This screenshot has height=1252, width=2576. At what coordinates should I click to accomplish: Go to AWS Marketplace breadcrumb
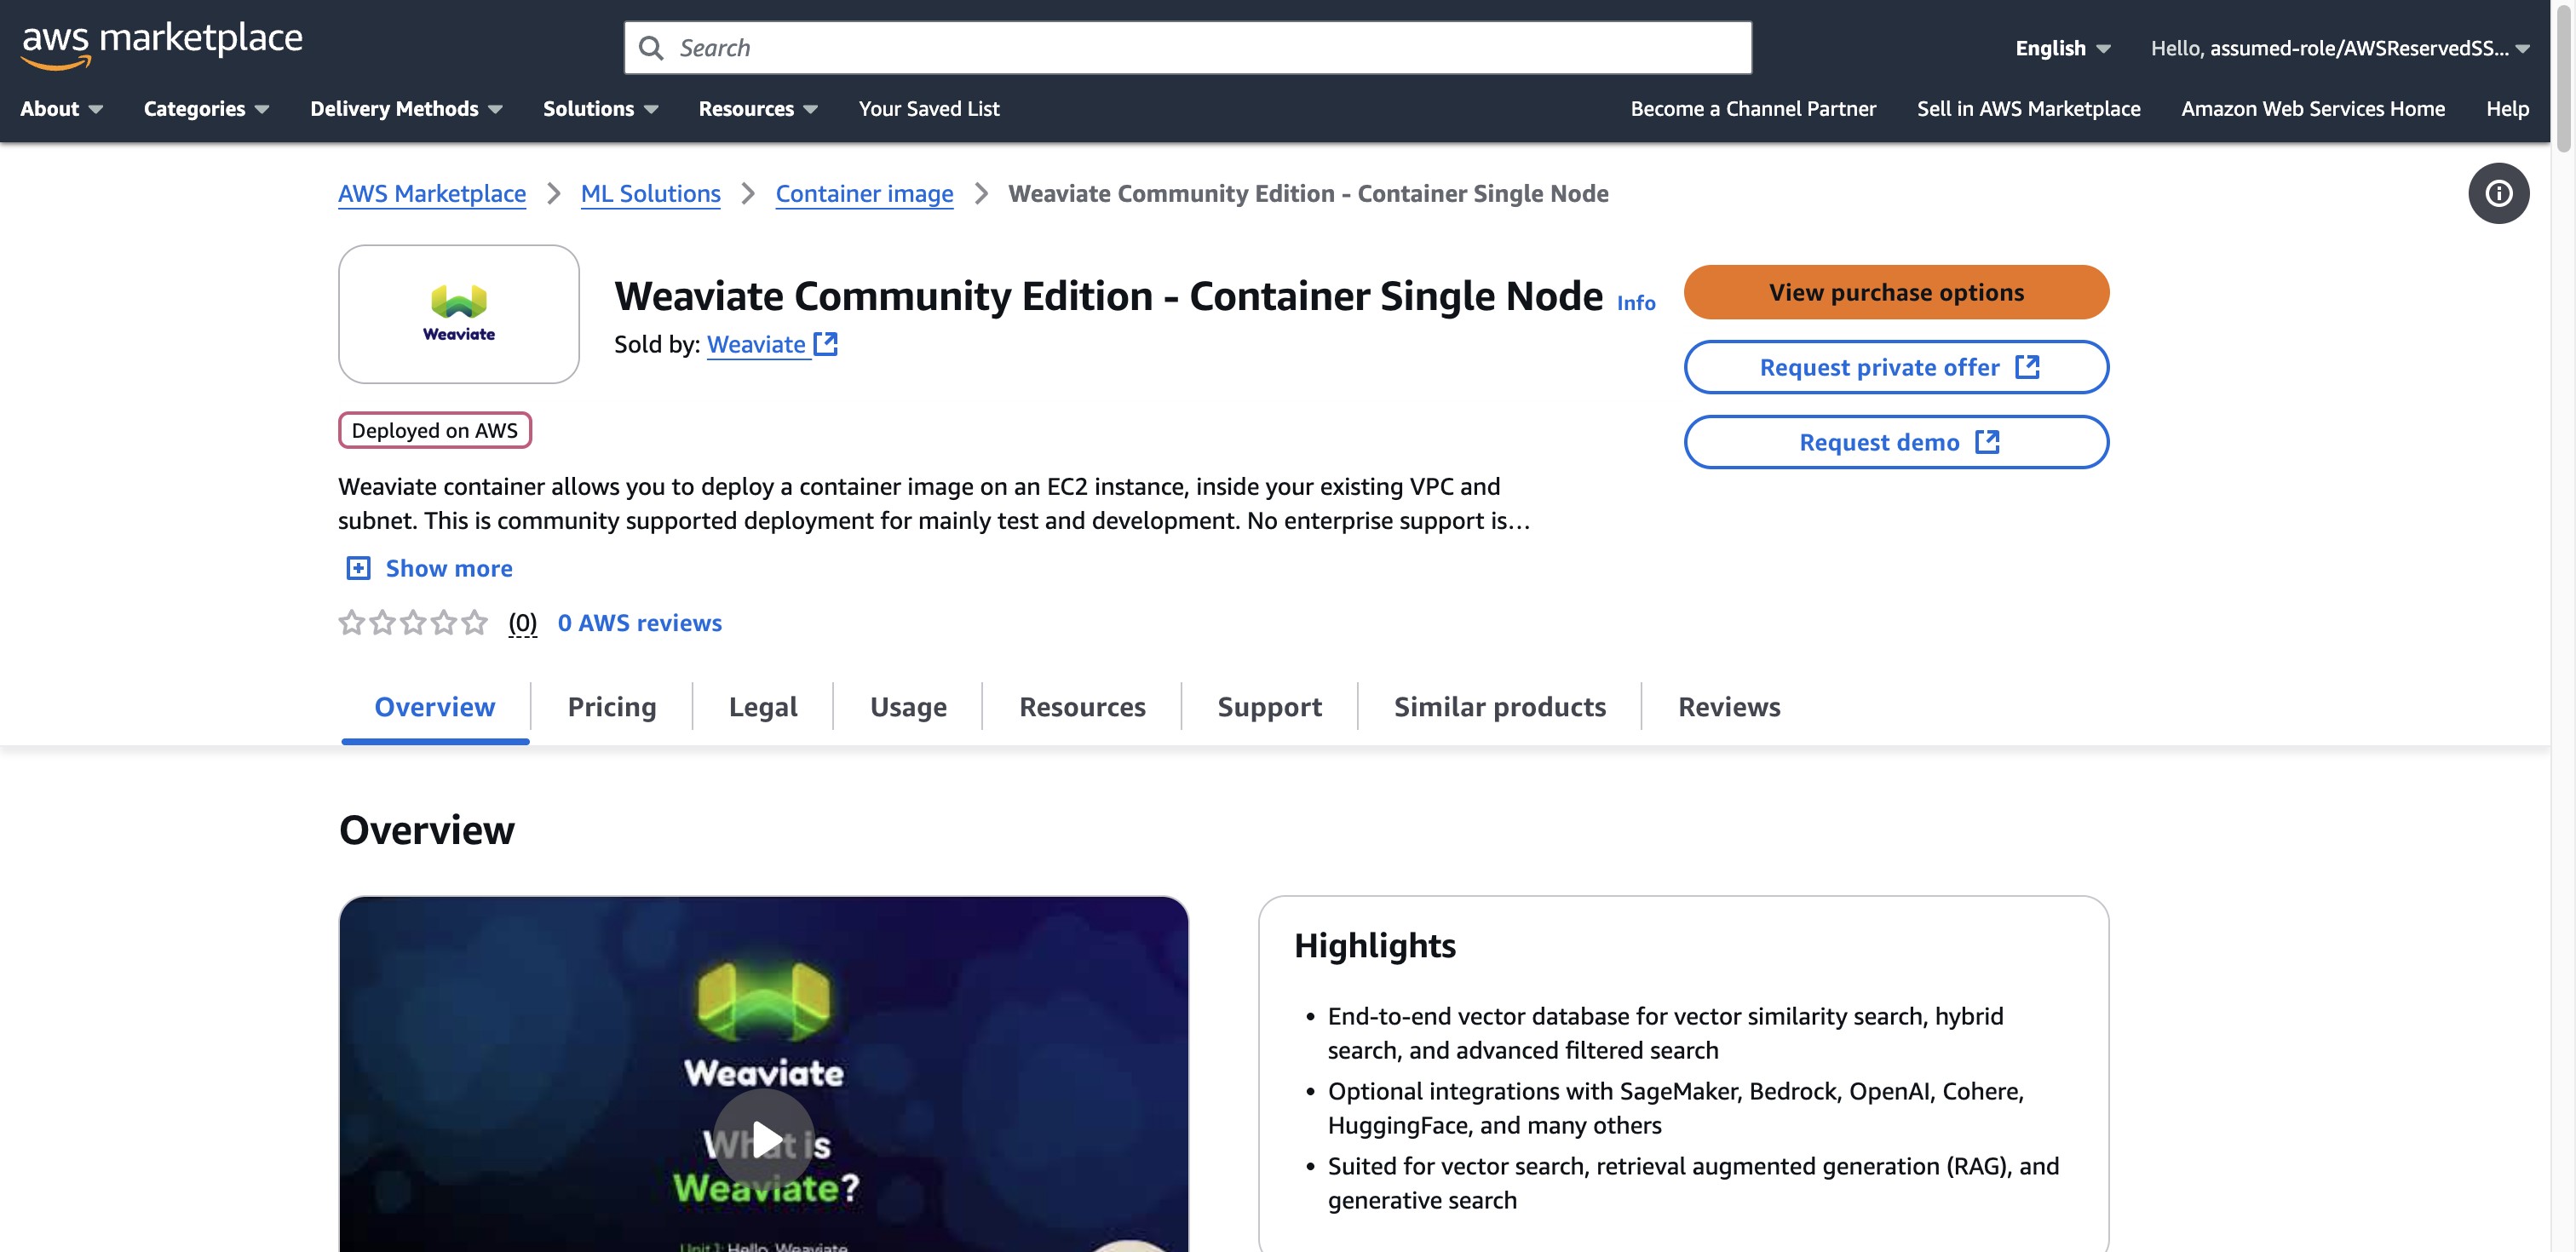[x=432, y=194]
